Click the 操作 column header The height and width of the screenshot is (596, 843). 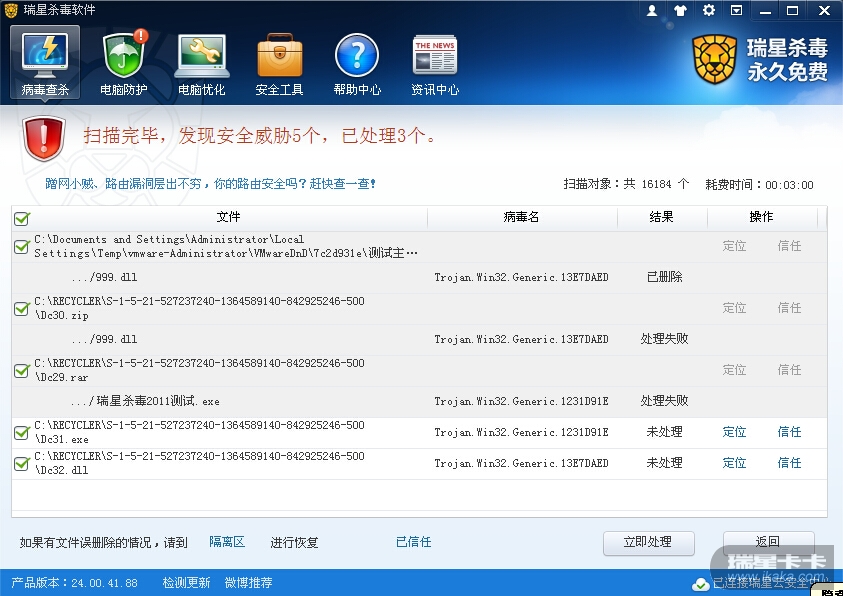point(761,217)
